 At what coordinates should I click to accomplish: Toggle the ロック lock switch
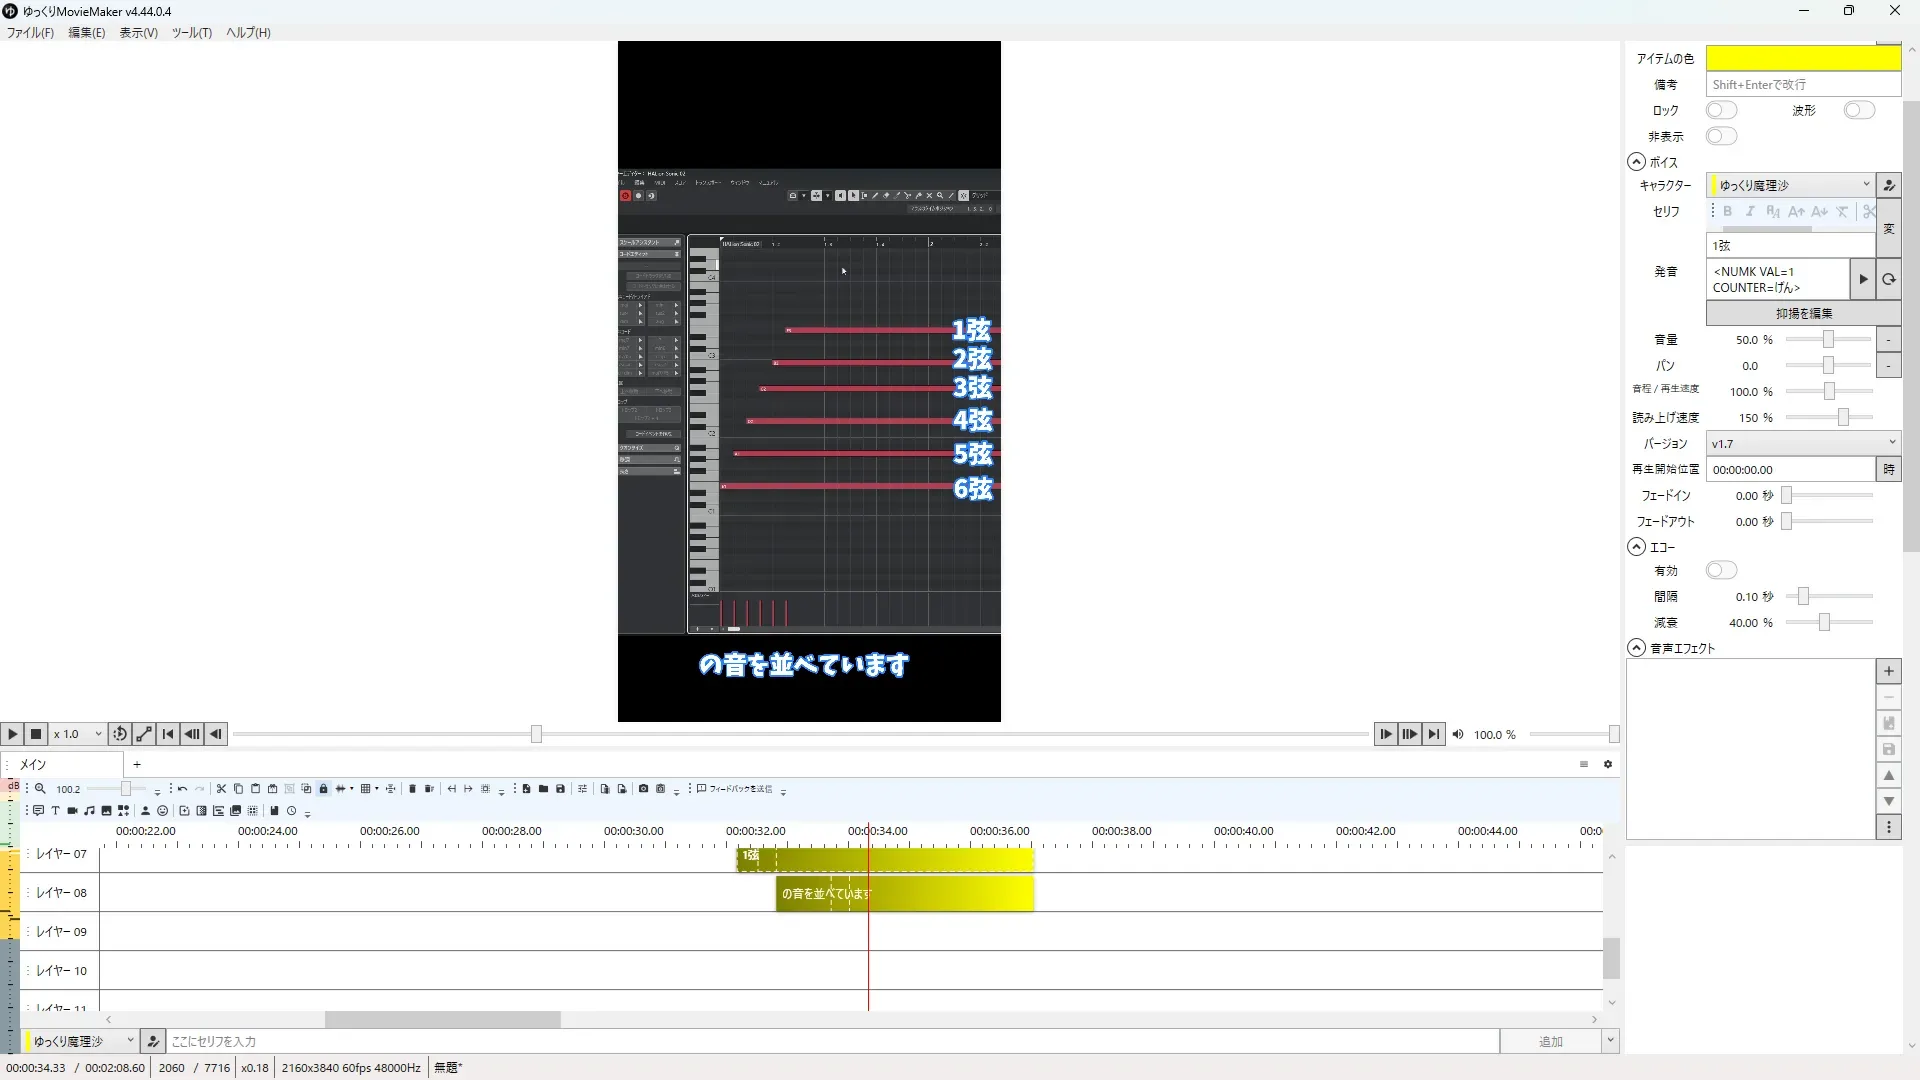(x=1721, y=110)
